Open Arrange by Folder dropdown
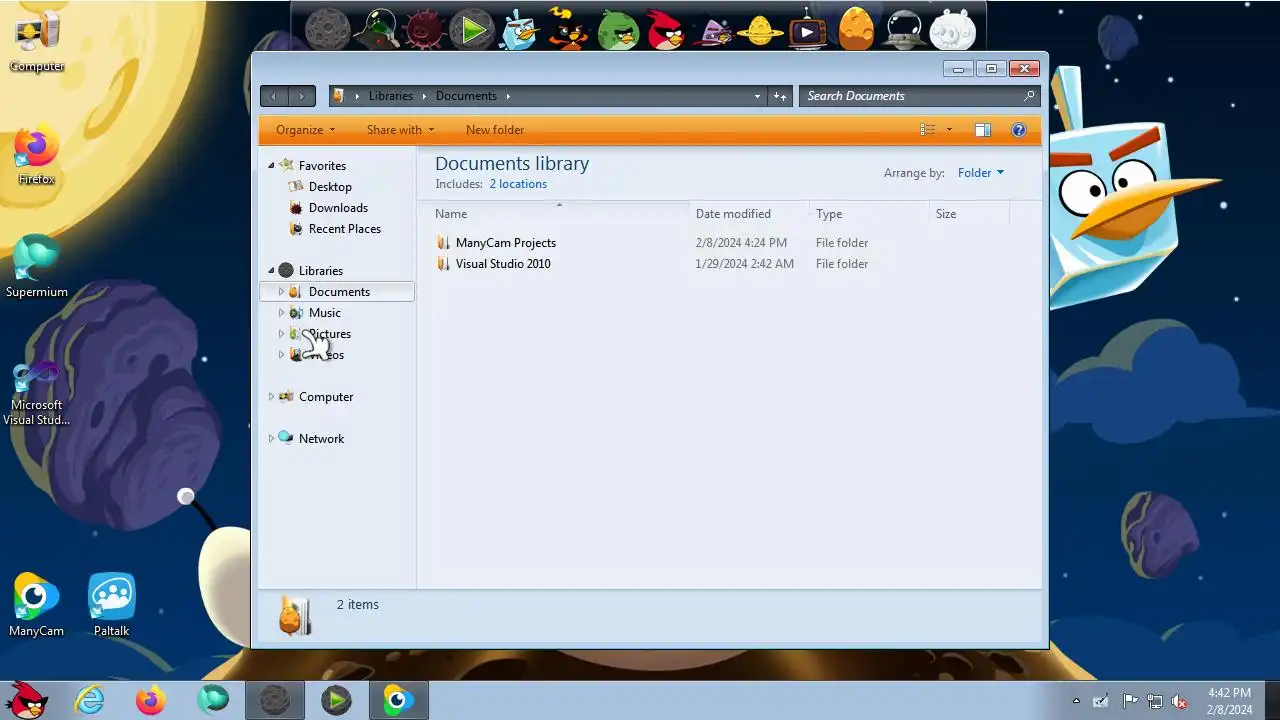 click(980, 173)
